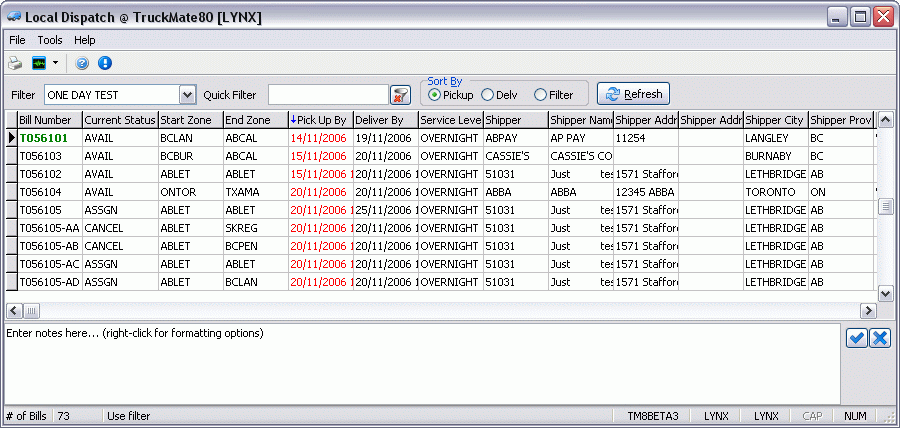The width and height of the screenshot is (900, 428).
Task: Click the blue exclamation info icon
Action: pyautogui.click(x=104, y=63)
